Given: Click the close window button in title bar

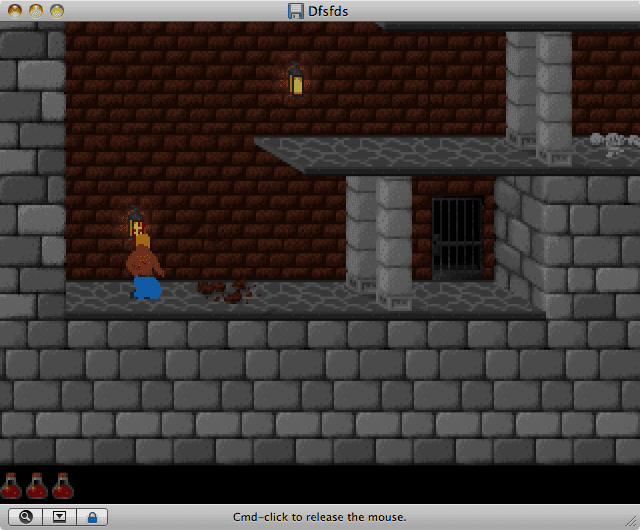Looking at the screenshot, I should [x=15, y=11].
